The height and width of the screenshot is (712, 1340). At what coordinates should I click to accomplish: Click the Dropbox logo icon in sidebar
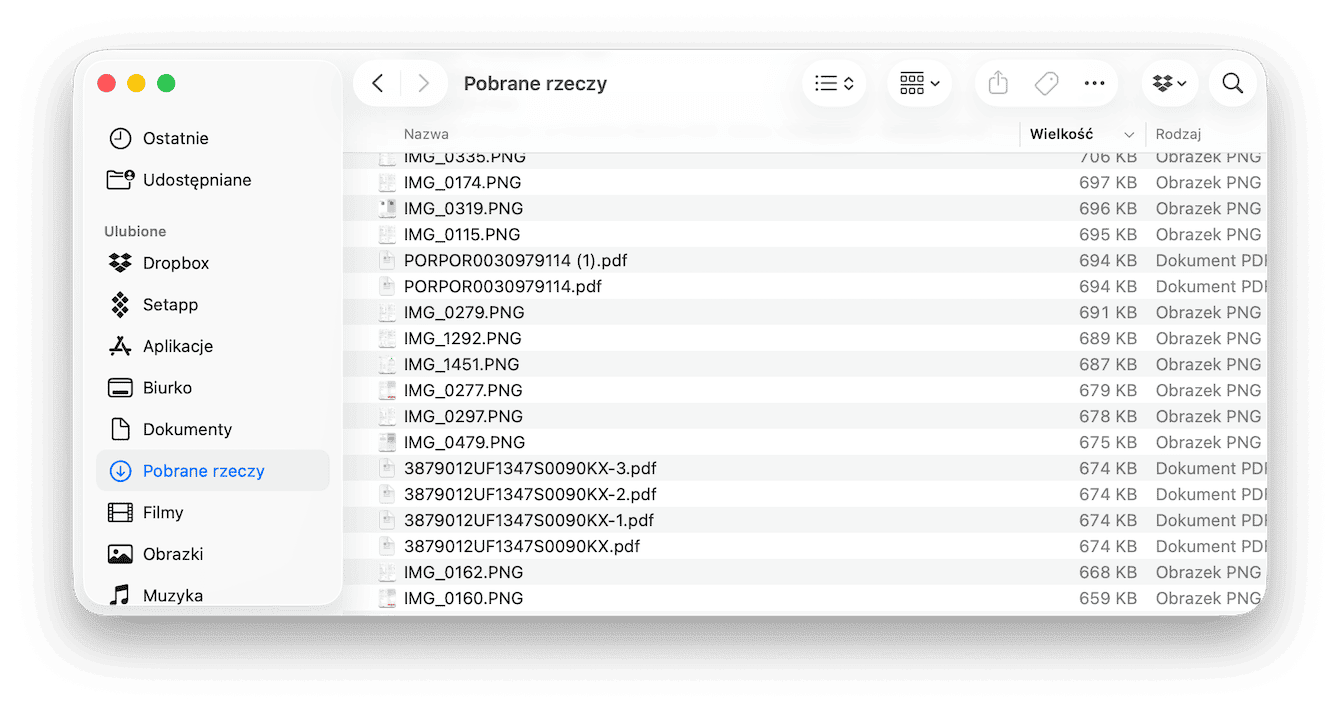[120, 263]
